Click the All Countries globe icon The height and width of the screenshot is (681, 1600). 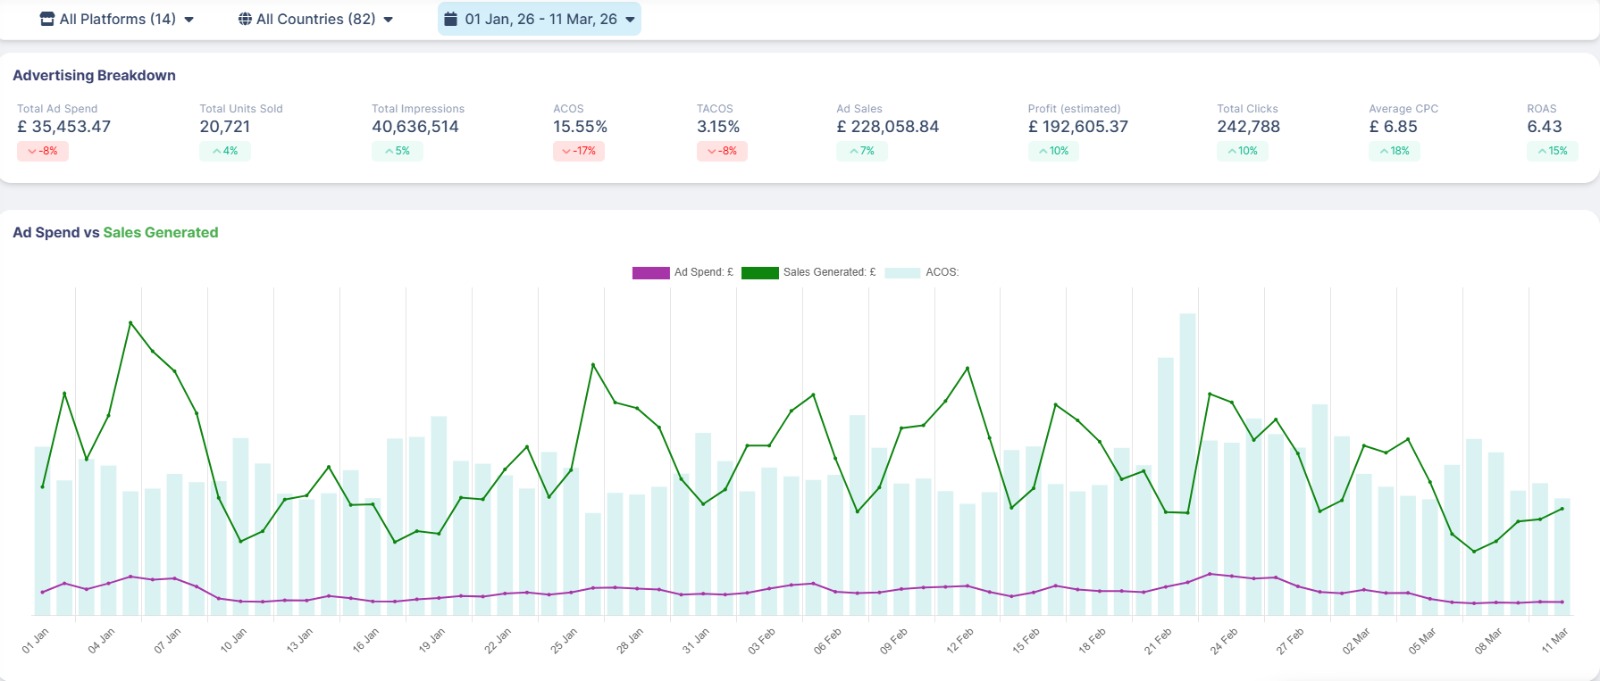point(245,19)
